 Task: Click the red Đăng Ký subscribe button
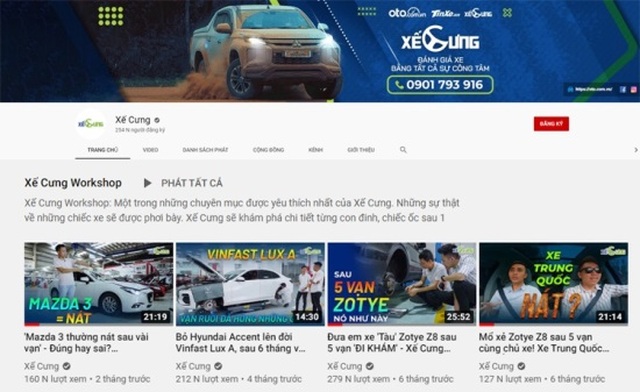tap(551, 124)
